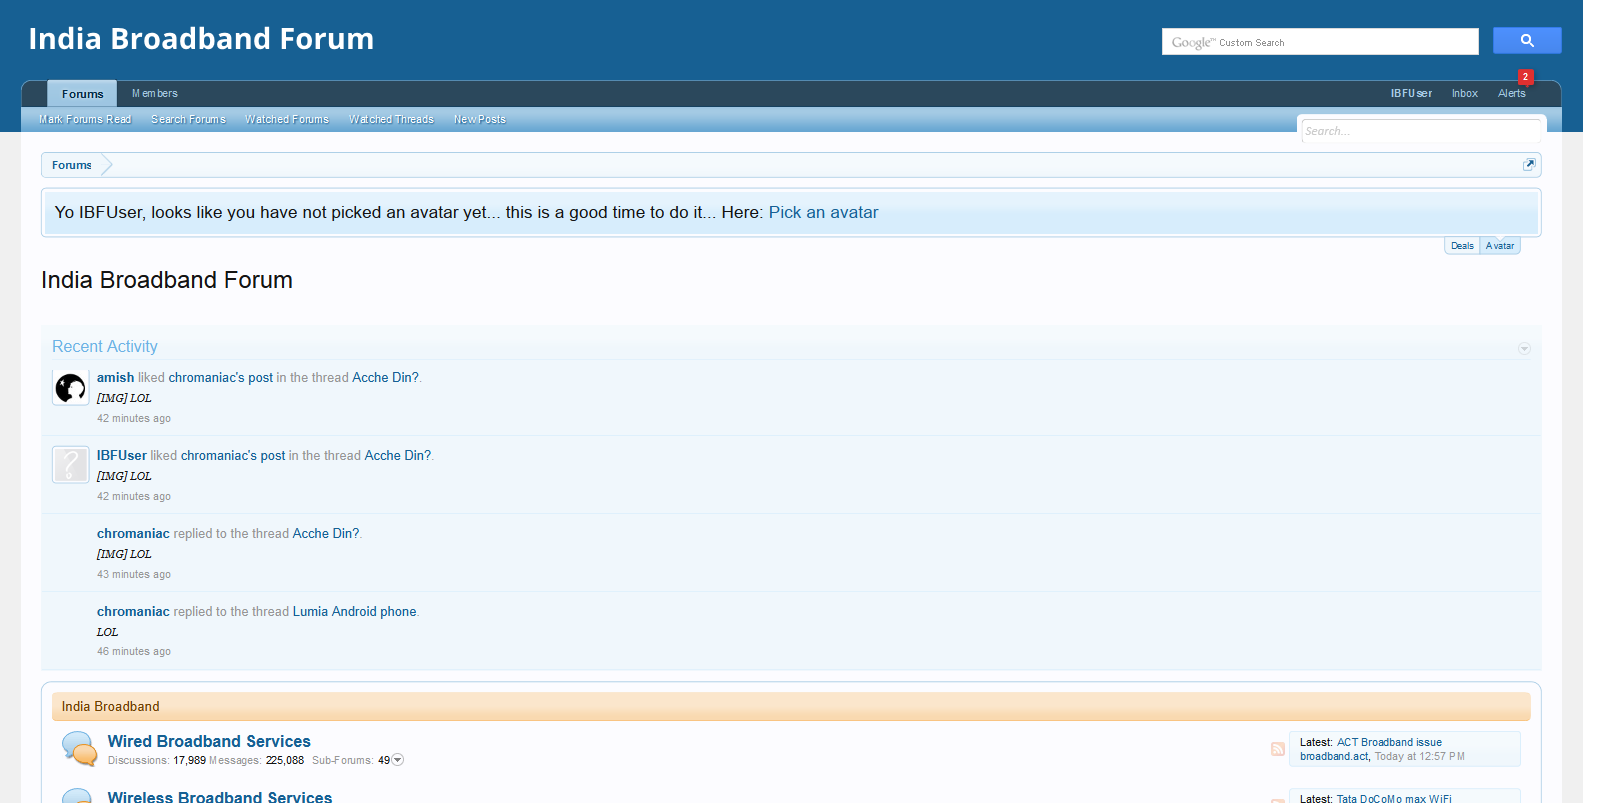
Task: Focus the Google Custom Search field
Action: click(x=1320, y=42)
